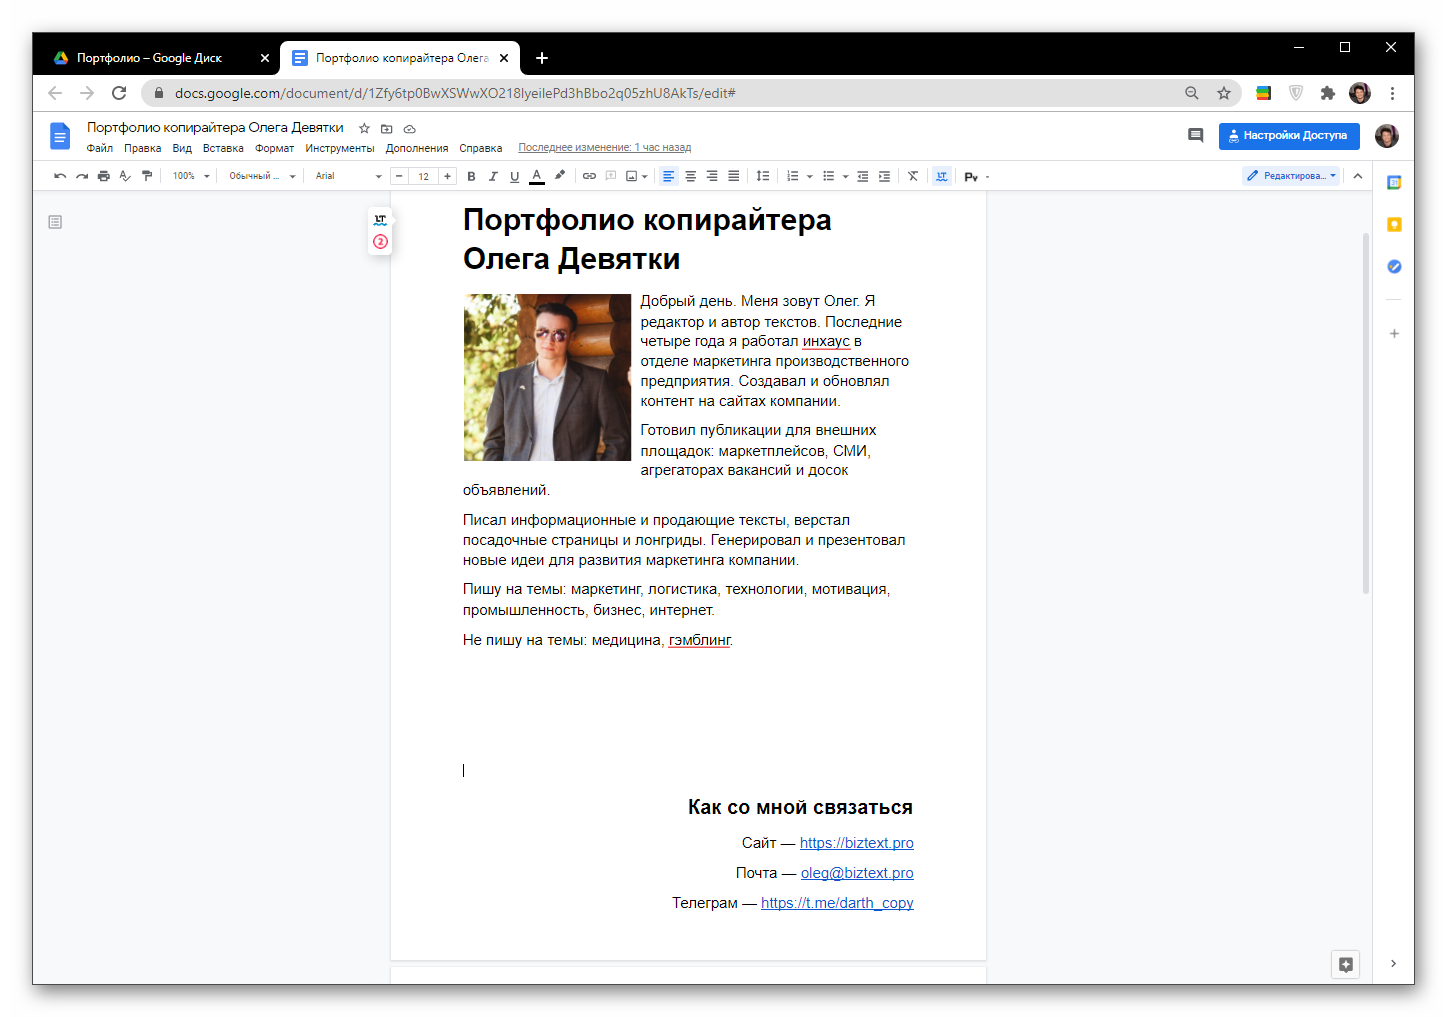This screenshot has height=1017, width=1447.
Task: Toggle underline formatting
Action: 515,176
